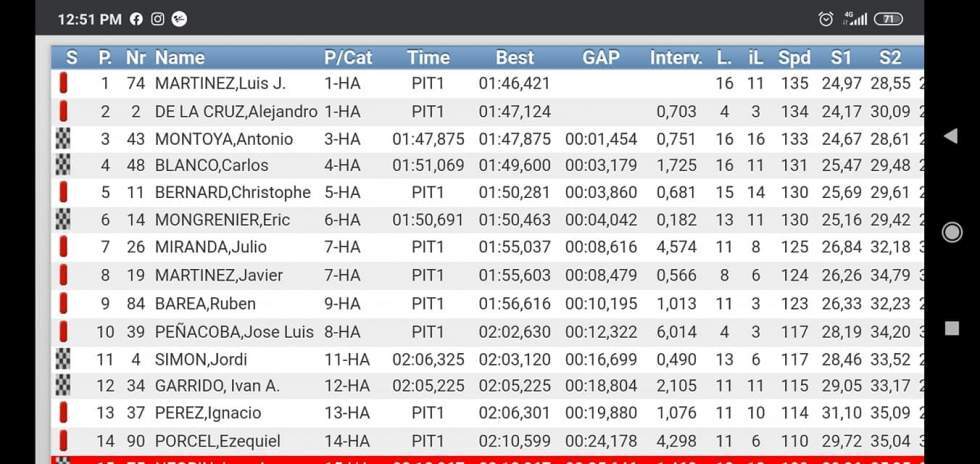Tap the Facebook notification icon
This screenshot has height=464, width=980.
click(136, 19)
